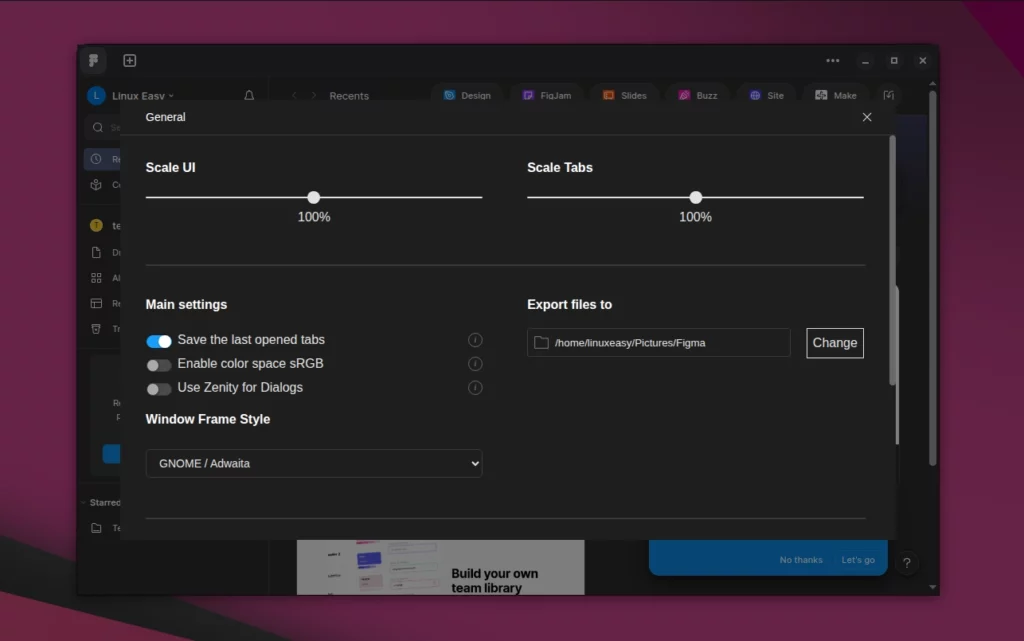
Task: Click Change to pick an export folder
Action: click(x=834, y=343)
